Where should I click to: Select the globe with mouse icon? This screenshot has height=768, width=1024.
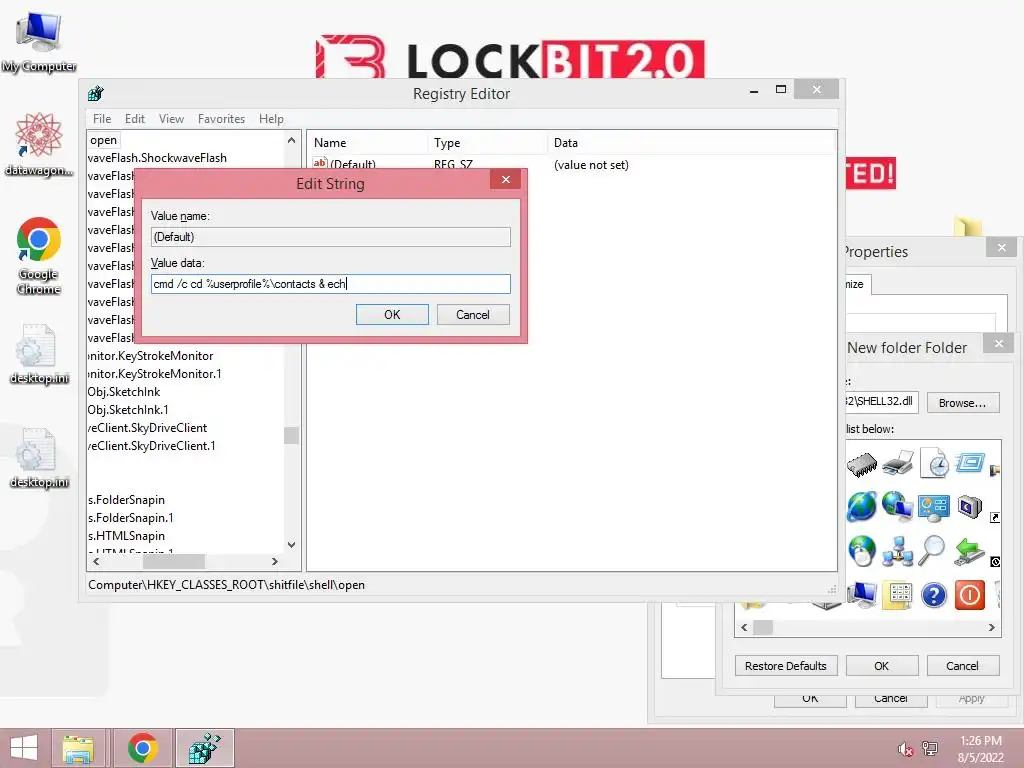862,550
